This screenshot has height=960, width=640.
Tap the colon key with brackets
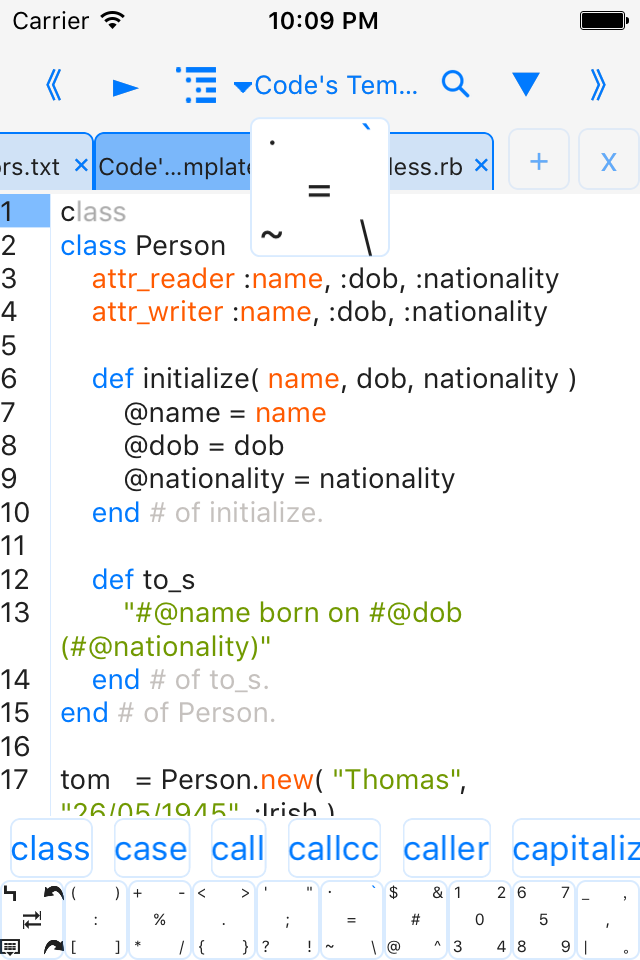(96, 920)
